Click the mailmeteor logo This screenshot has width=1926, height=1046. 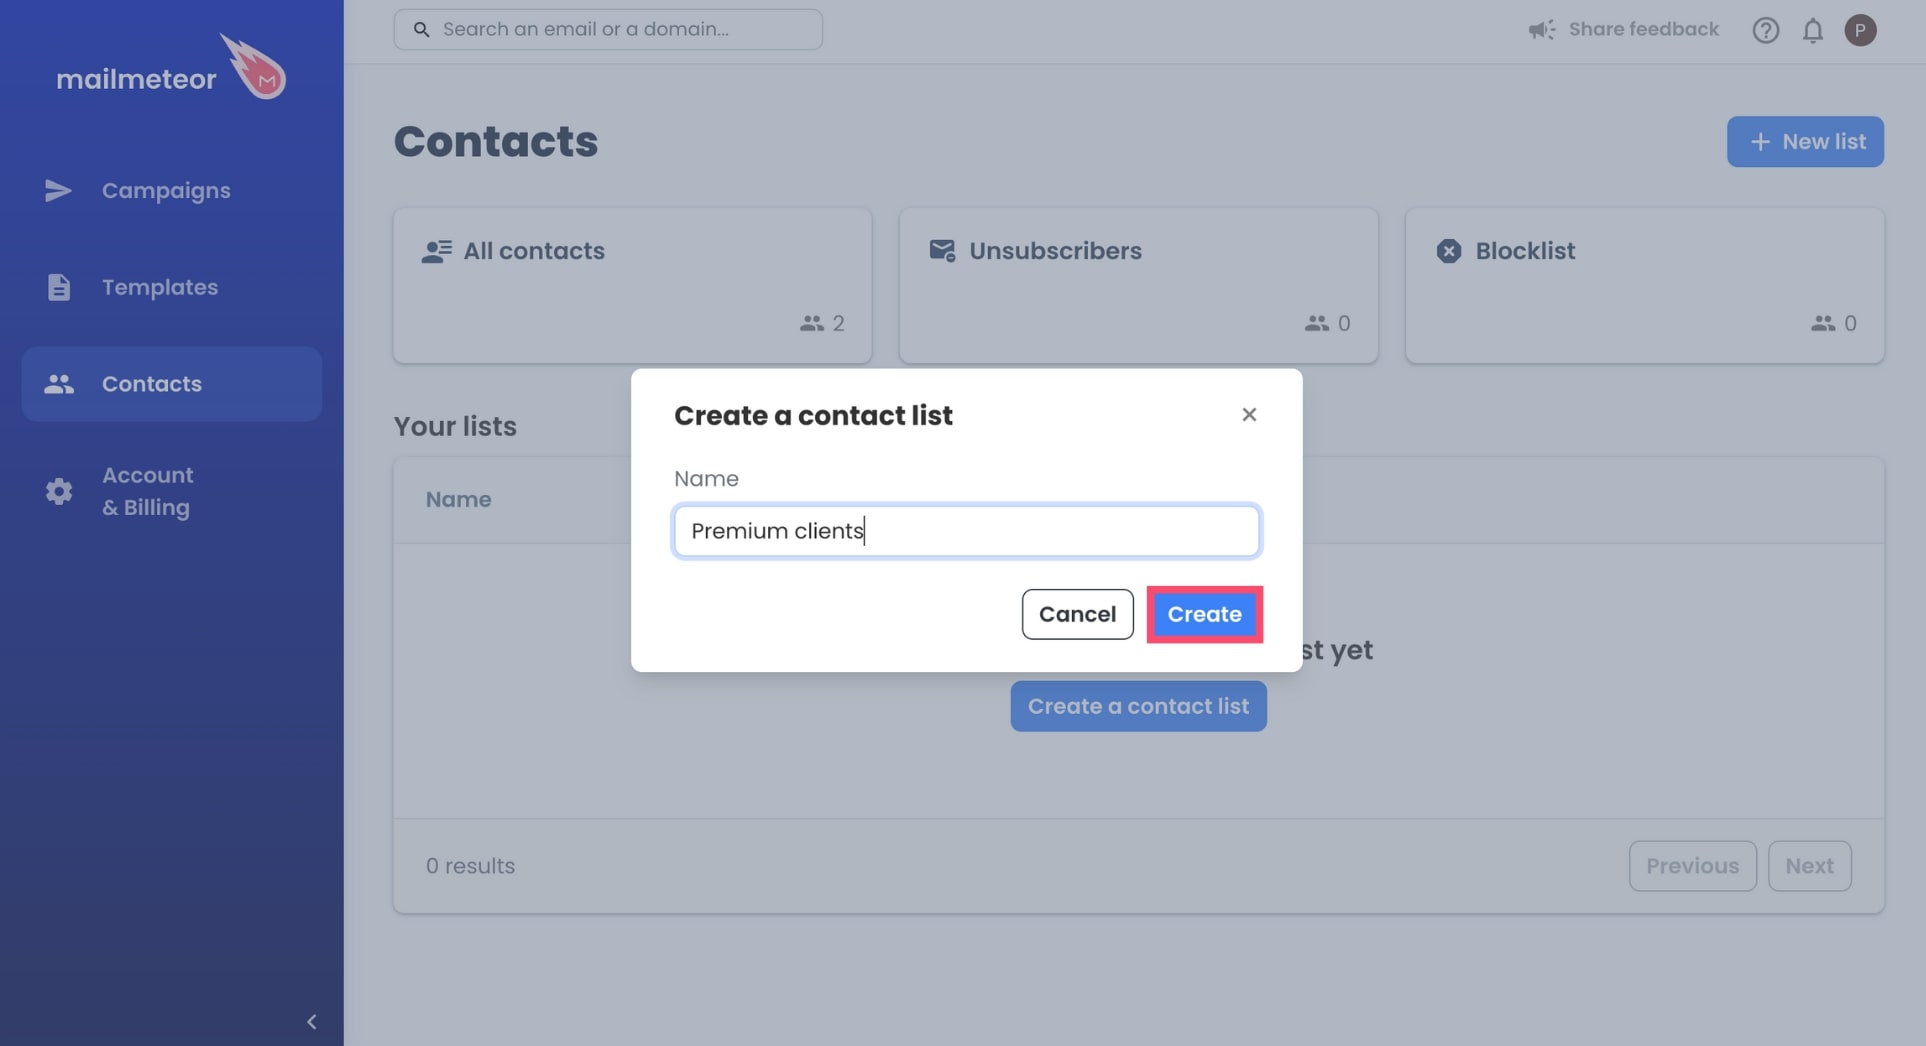coord(171,68)
